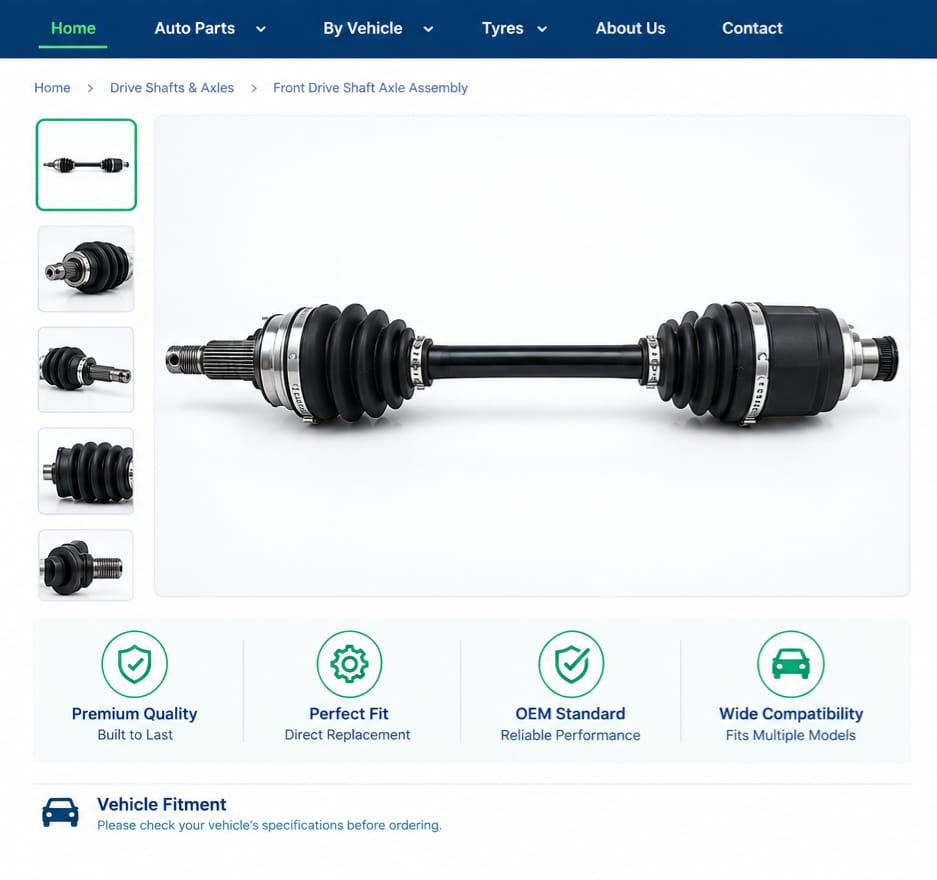Expand the Auto Parts dropdown chevron
This screenshot has height=880, width=937.
261,29
